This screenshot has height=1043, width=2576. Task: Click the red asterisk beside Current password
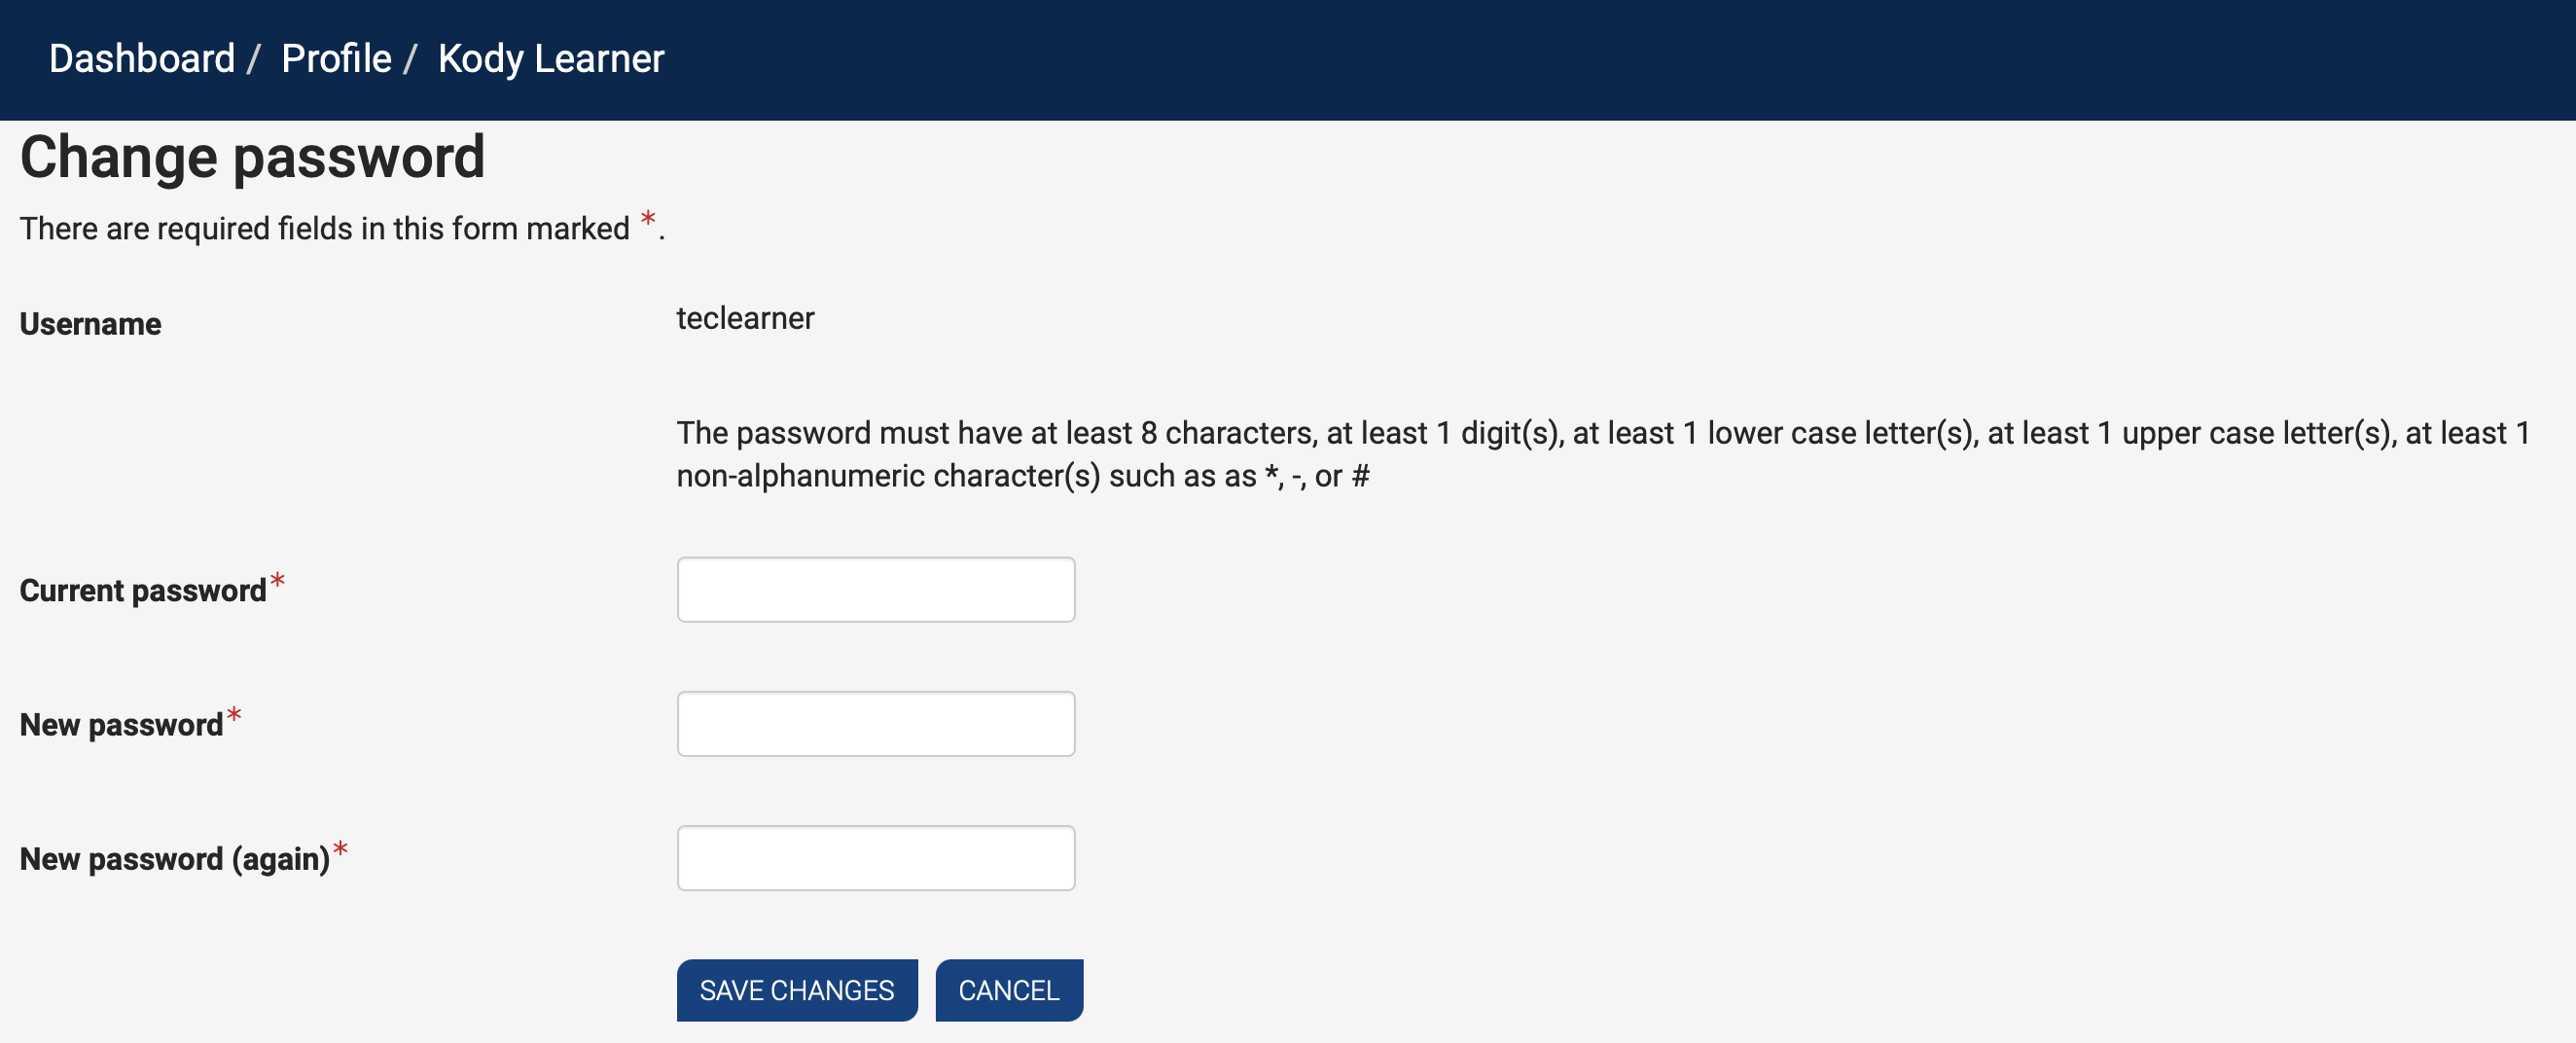pyautogui.click(x=277, y=580)
